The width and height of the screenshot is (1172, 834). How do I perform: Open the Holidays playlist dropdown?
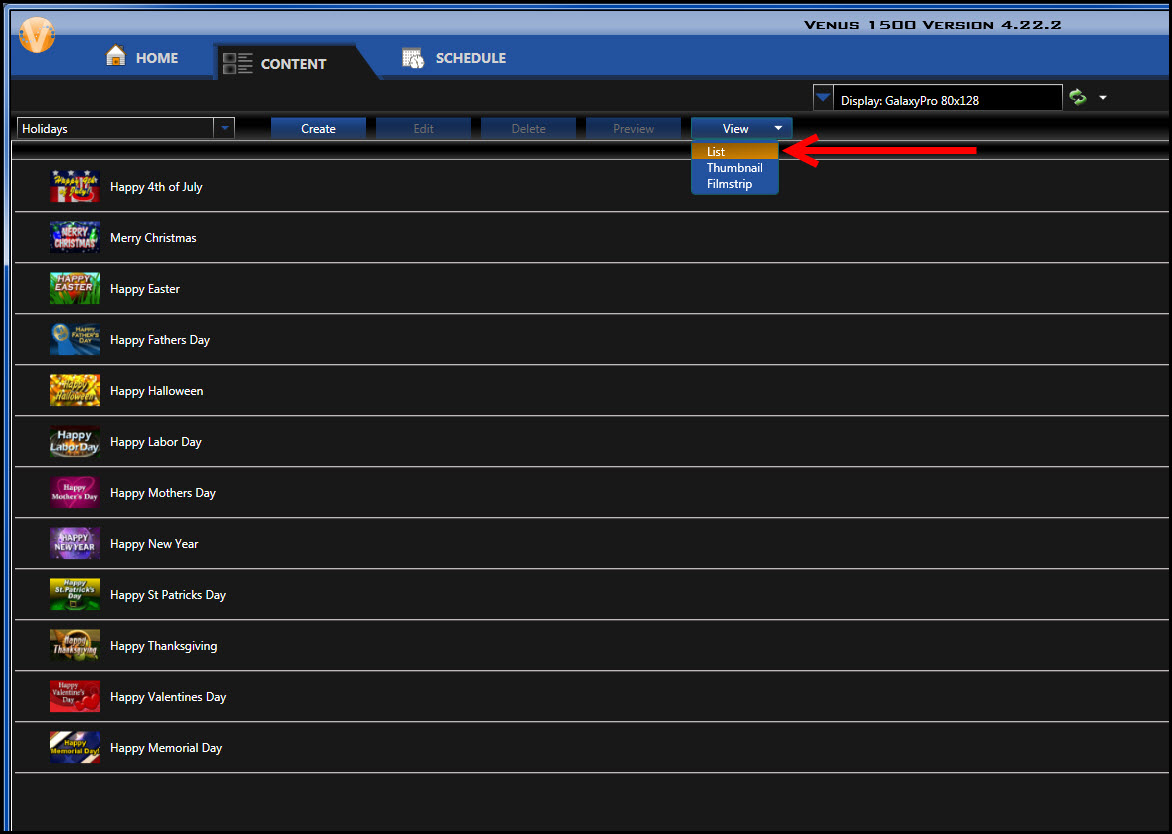click(224, 128)
